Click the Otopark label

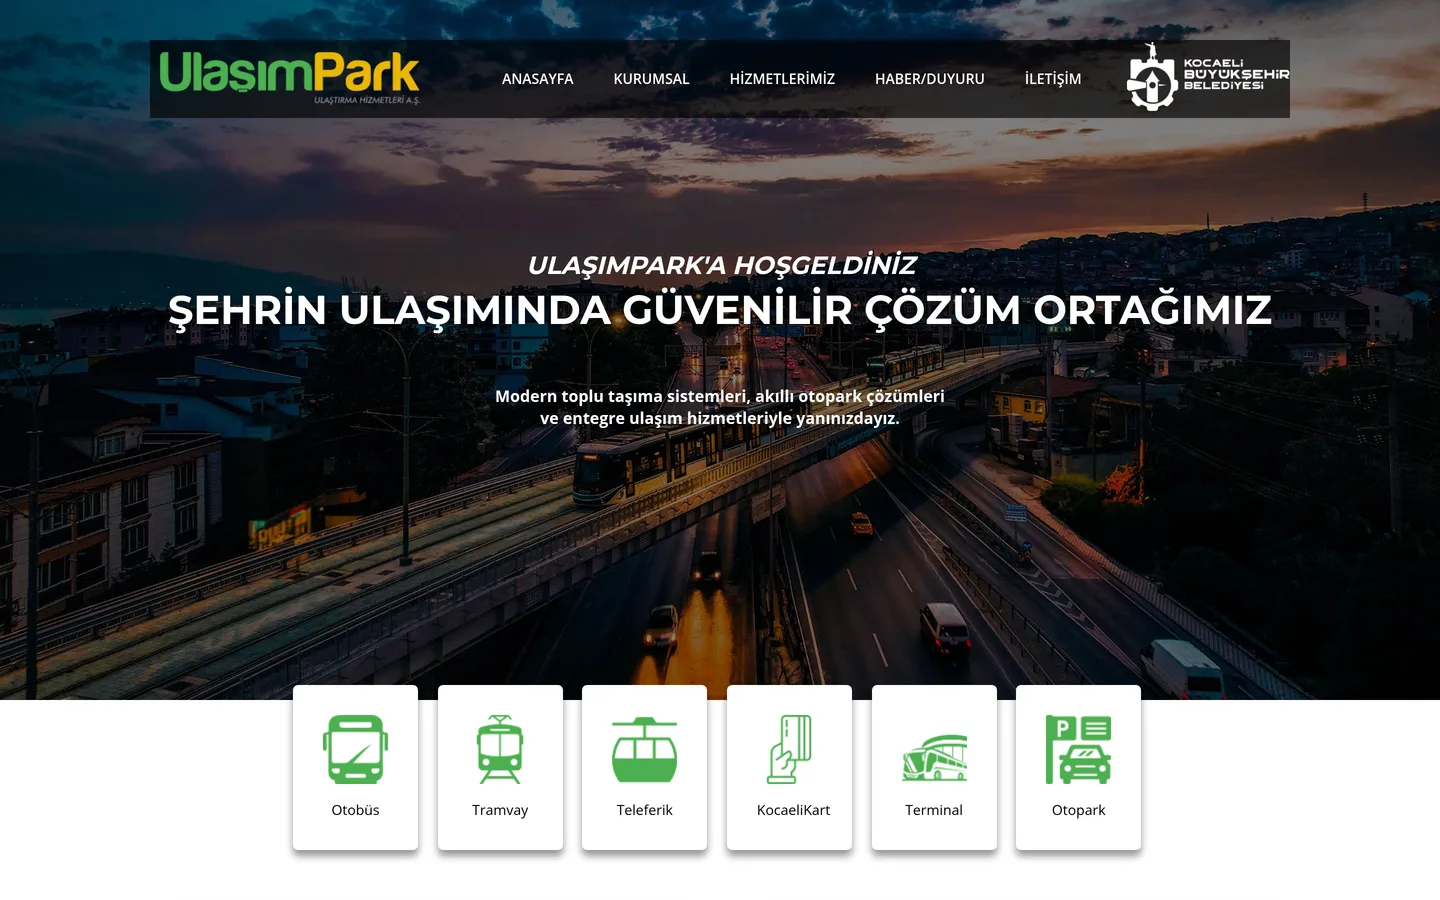[1078, 810]
